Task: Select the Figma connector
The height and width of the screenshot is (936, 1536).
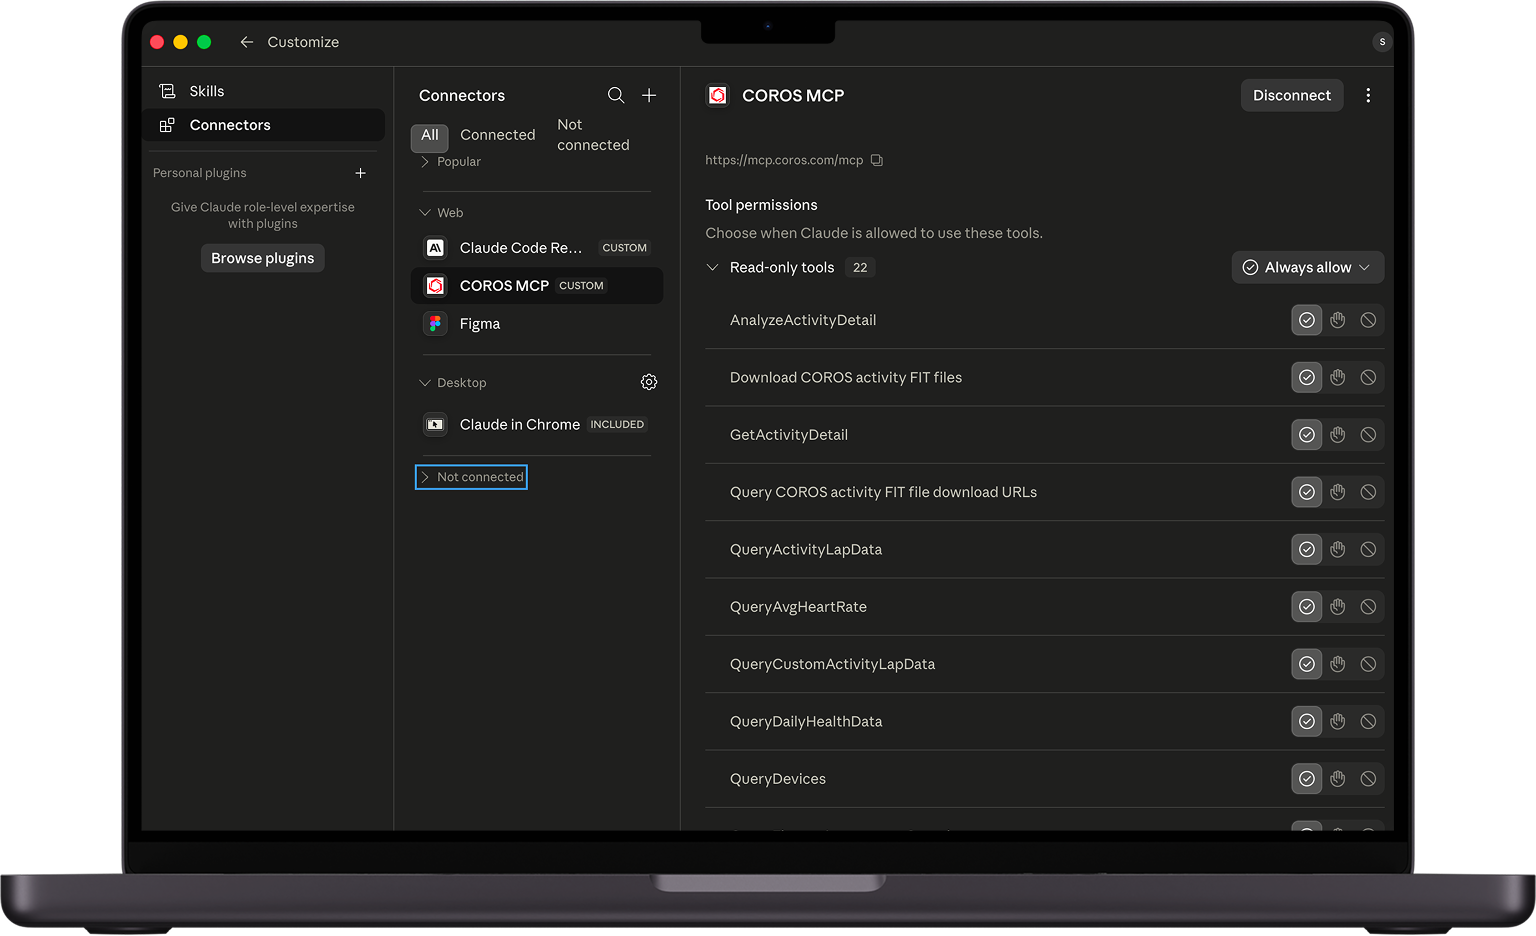Action: pyautogui.click(x=537, y=324)
